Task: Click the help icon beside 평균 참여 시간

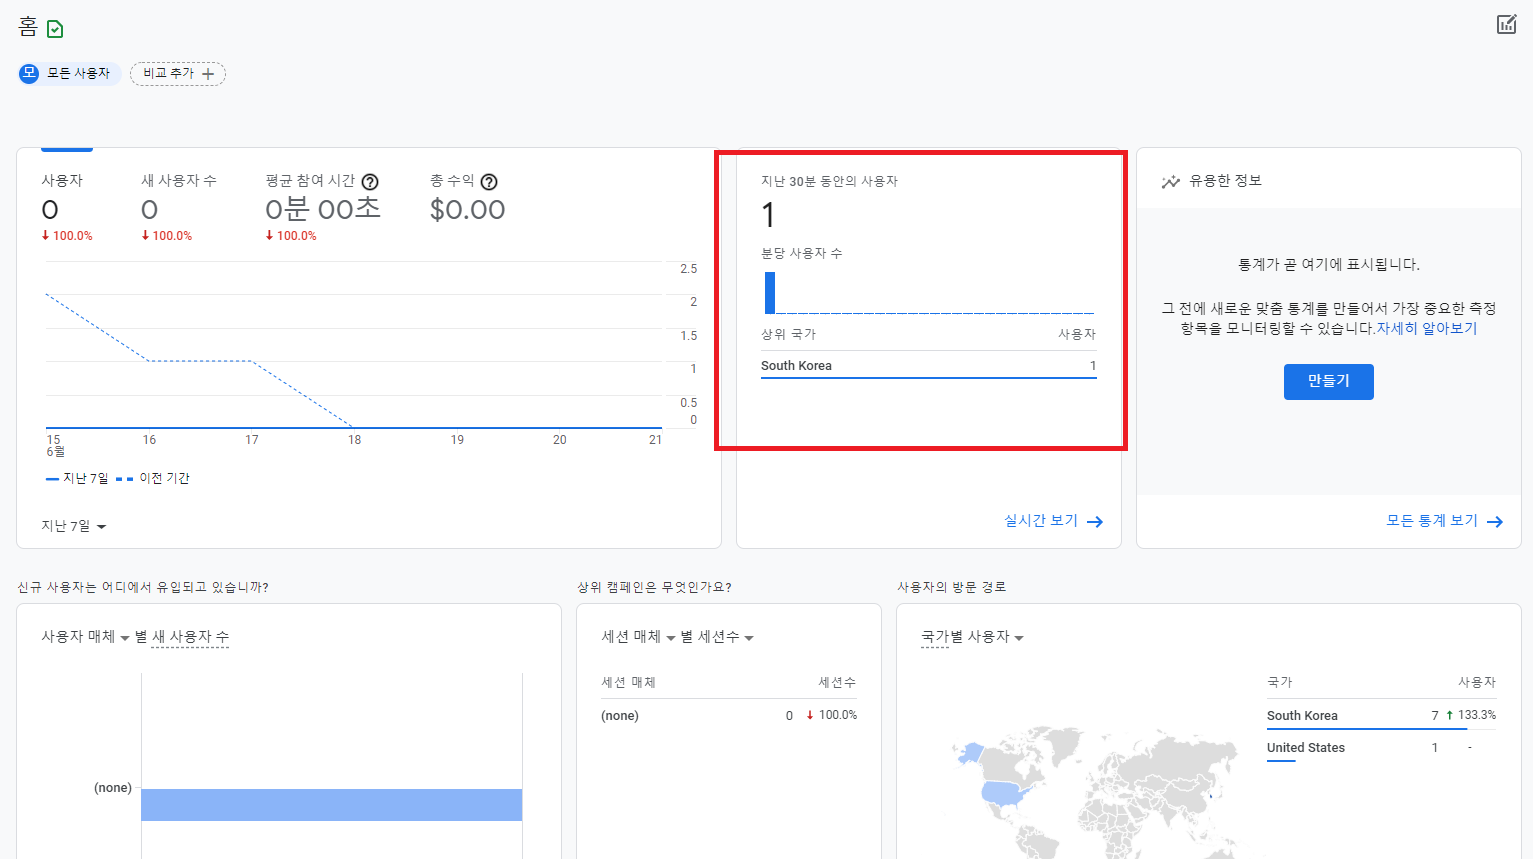Action: (x=370, y=182)
